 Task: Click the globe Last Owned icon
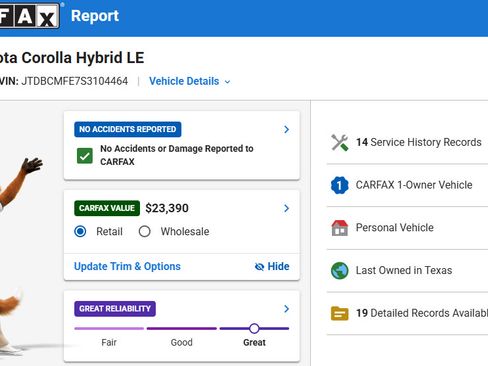click(340, 271)
